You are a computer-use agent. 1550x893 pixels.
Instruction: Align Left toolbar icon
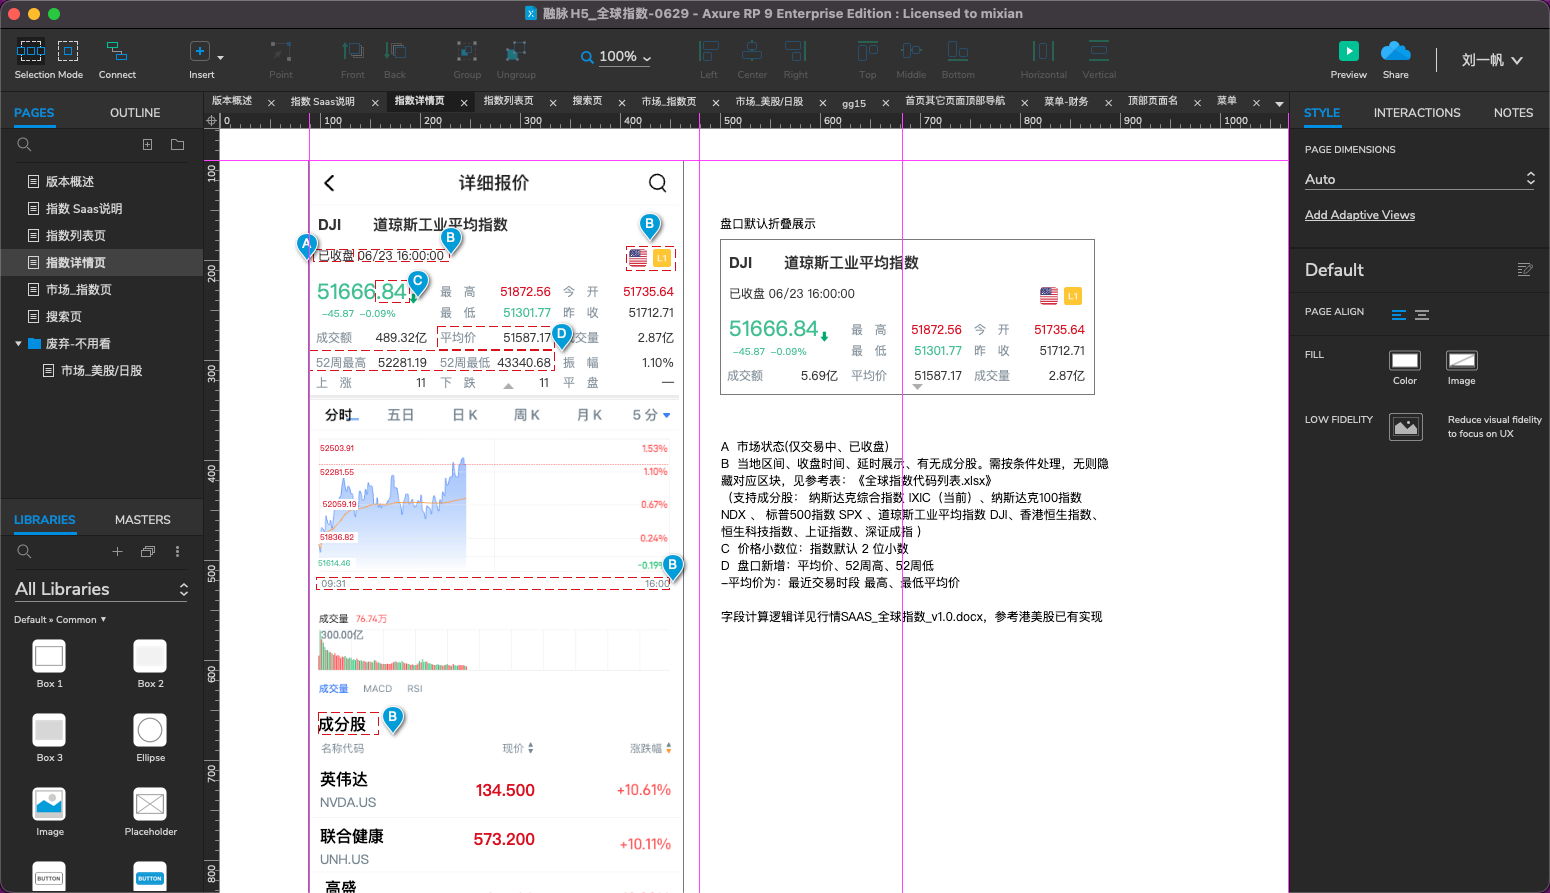(x=709, y=51)
